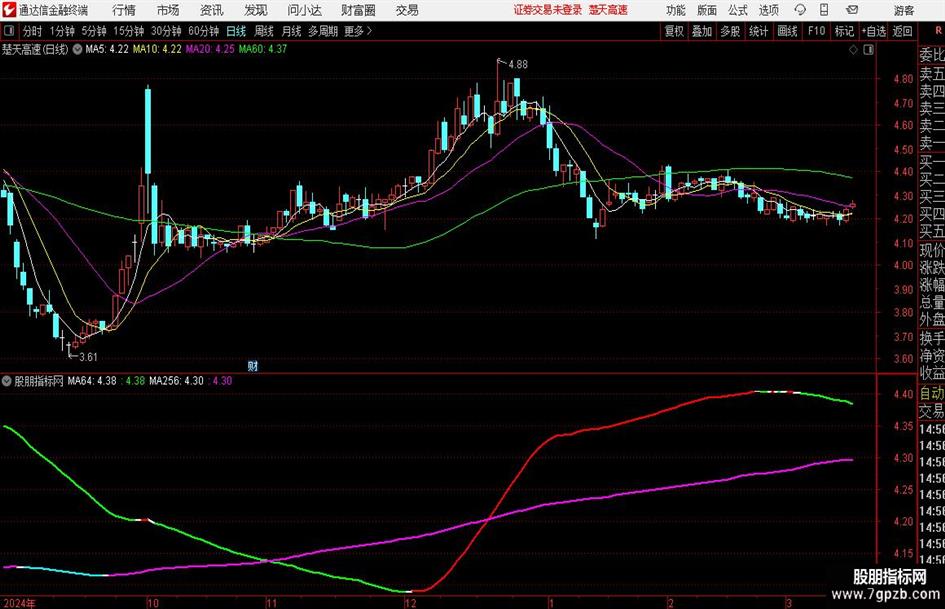
Task: Click the 复权 button
Action: (x=674, y=31)
